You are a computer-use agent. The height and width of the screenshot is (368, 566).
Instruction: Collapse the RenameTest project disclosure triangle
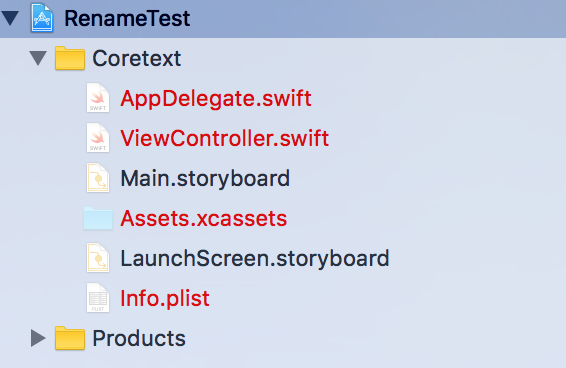point(10,18)
